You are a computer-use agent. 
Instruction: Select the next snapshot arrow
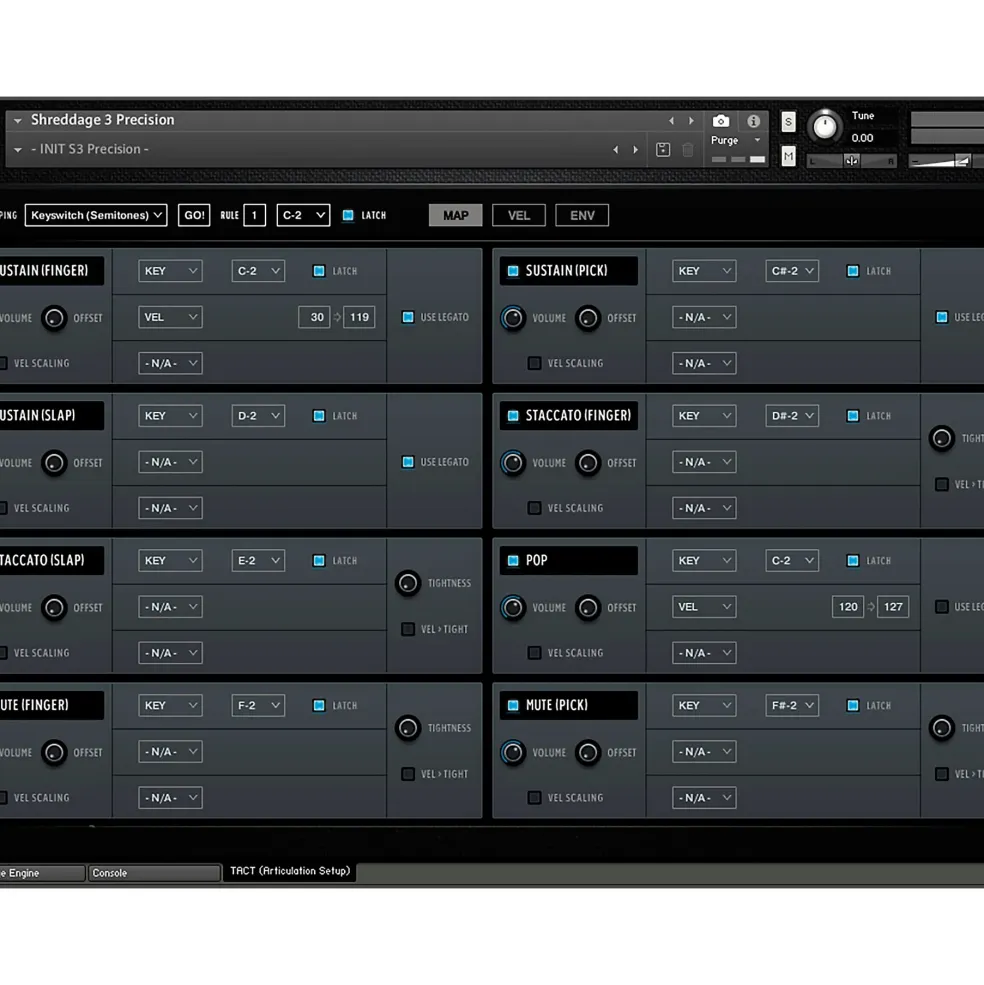[x=635, y=150]
